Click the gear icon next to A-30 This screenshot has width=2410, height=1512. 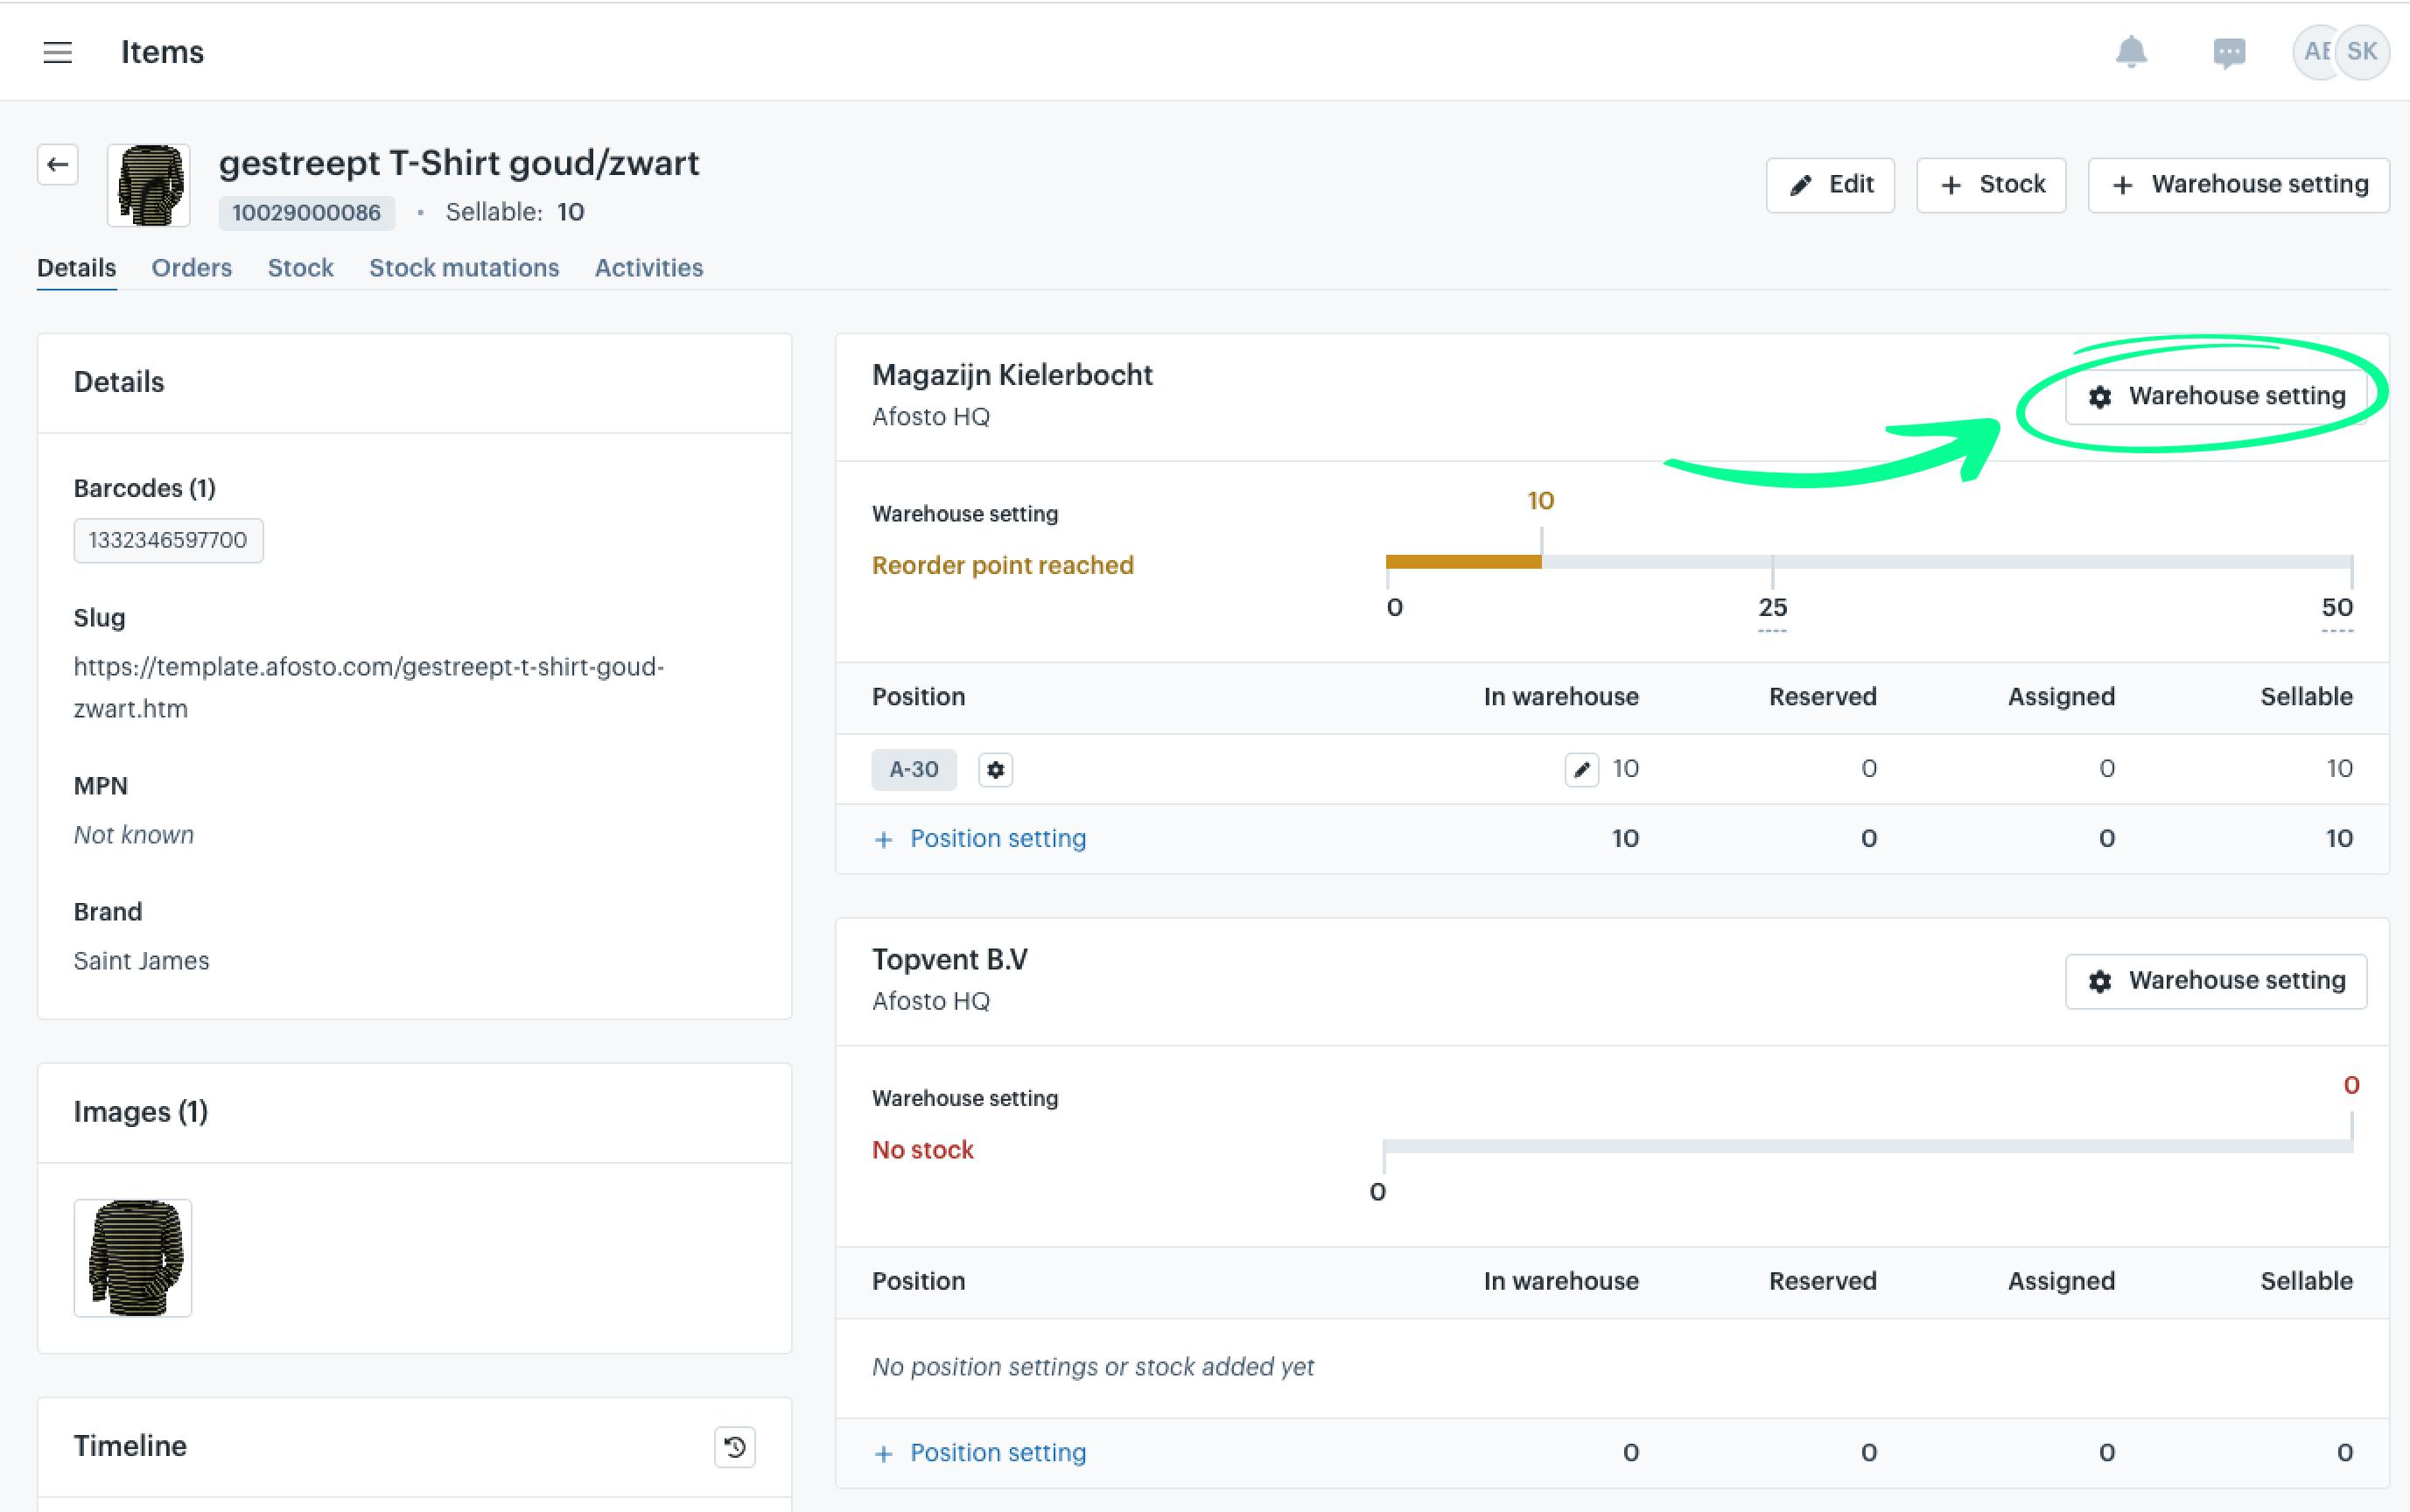tap(995, 769)
